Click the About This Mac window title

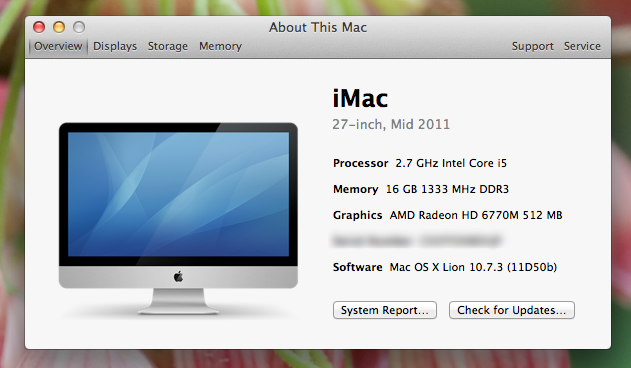[x=318, y=27]
